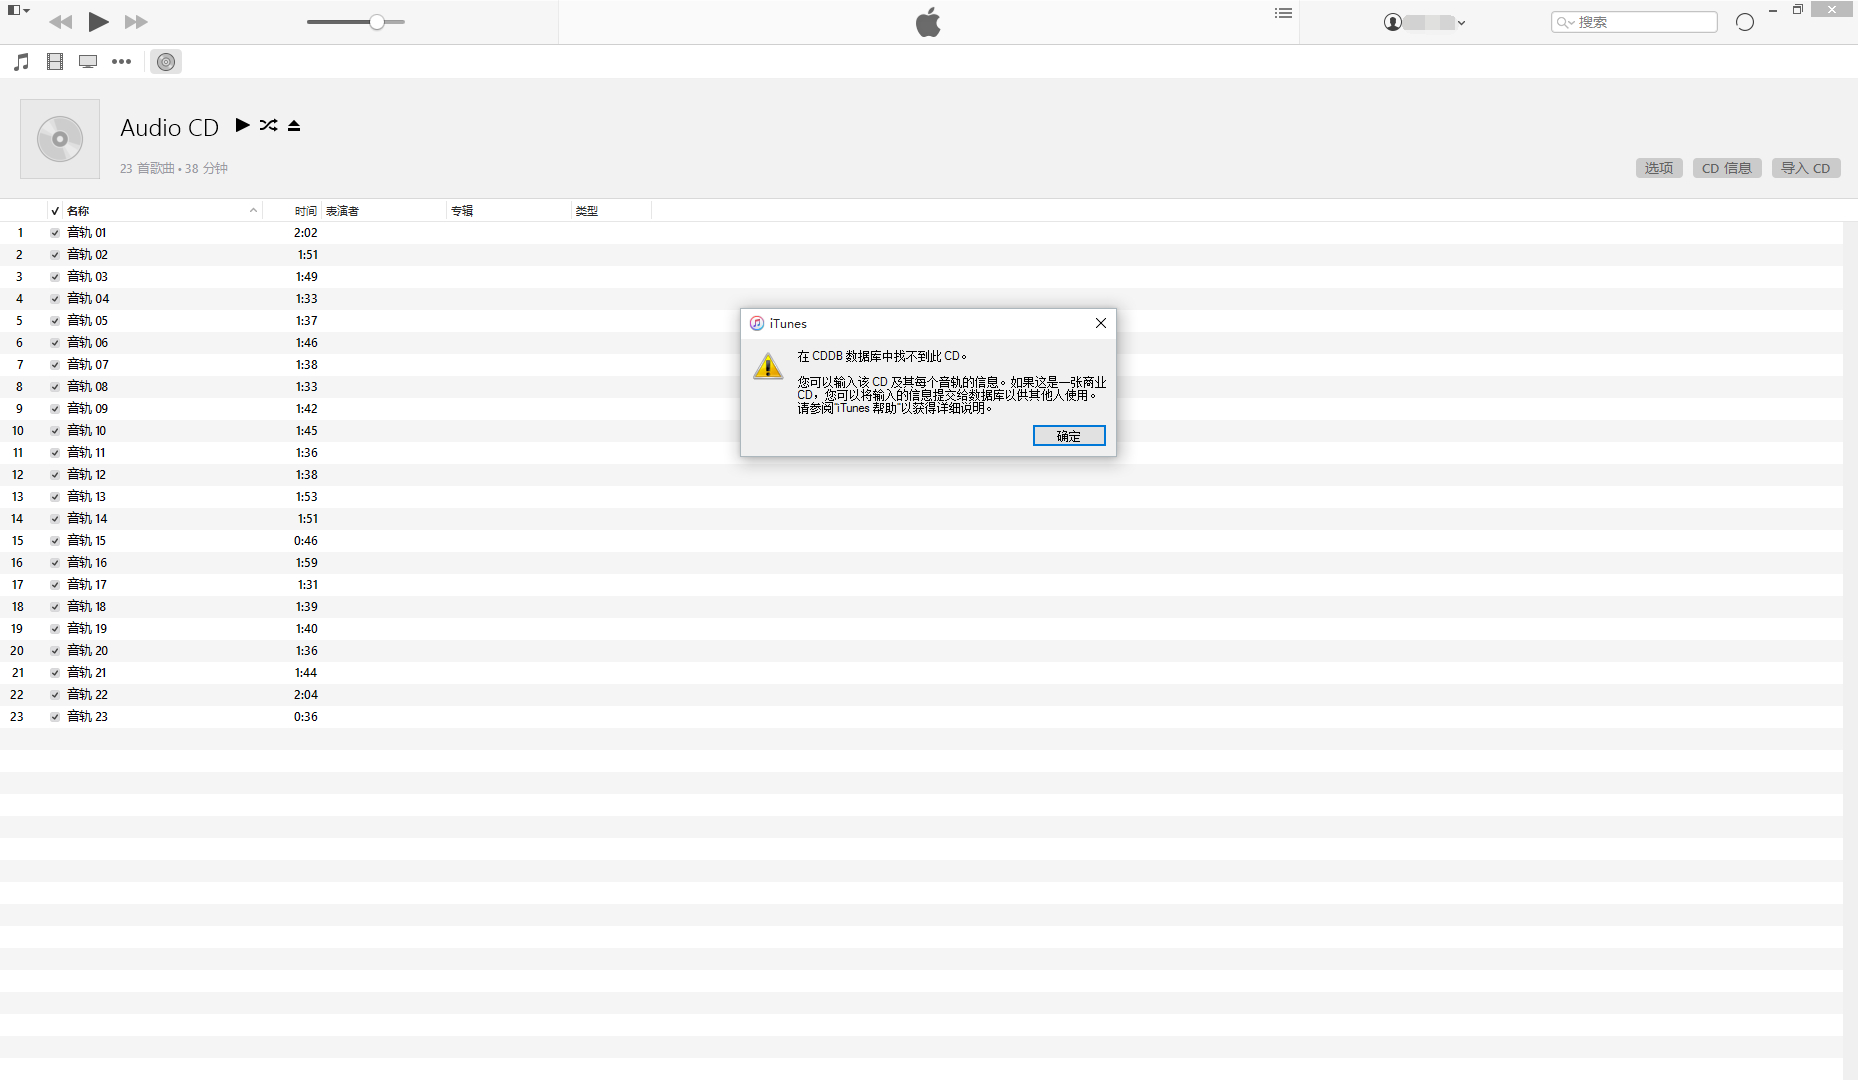
Task: Uncheck the checkbox for 音轨 08
Action: (55, 387)
